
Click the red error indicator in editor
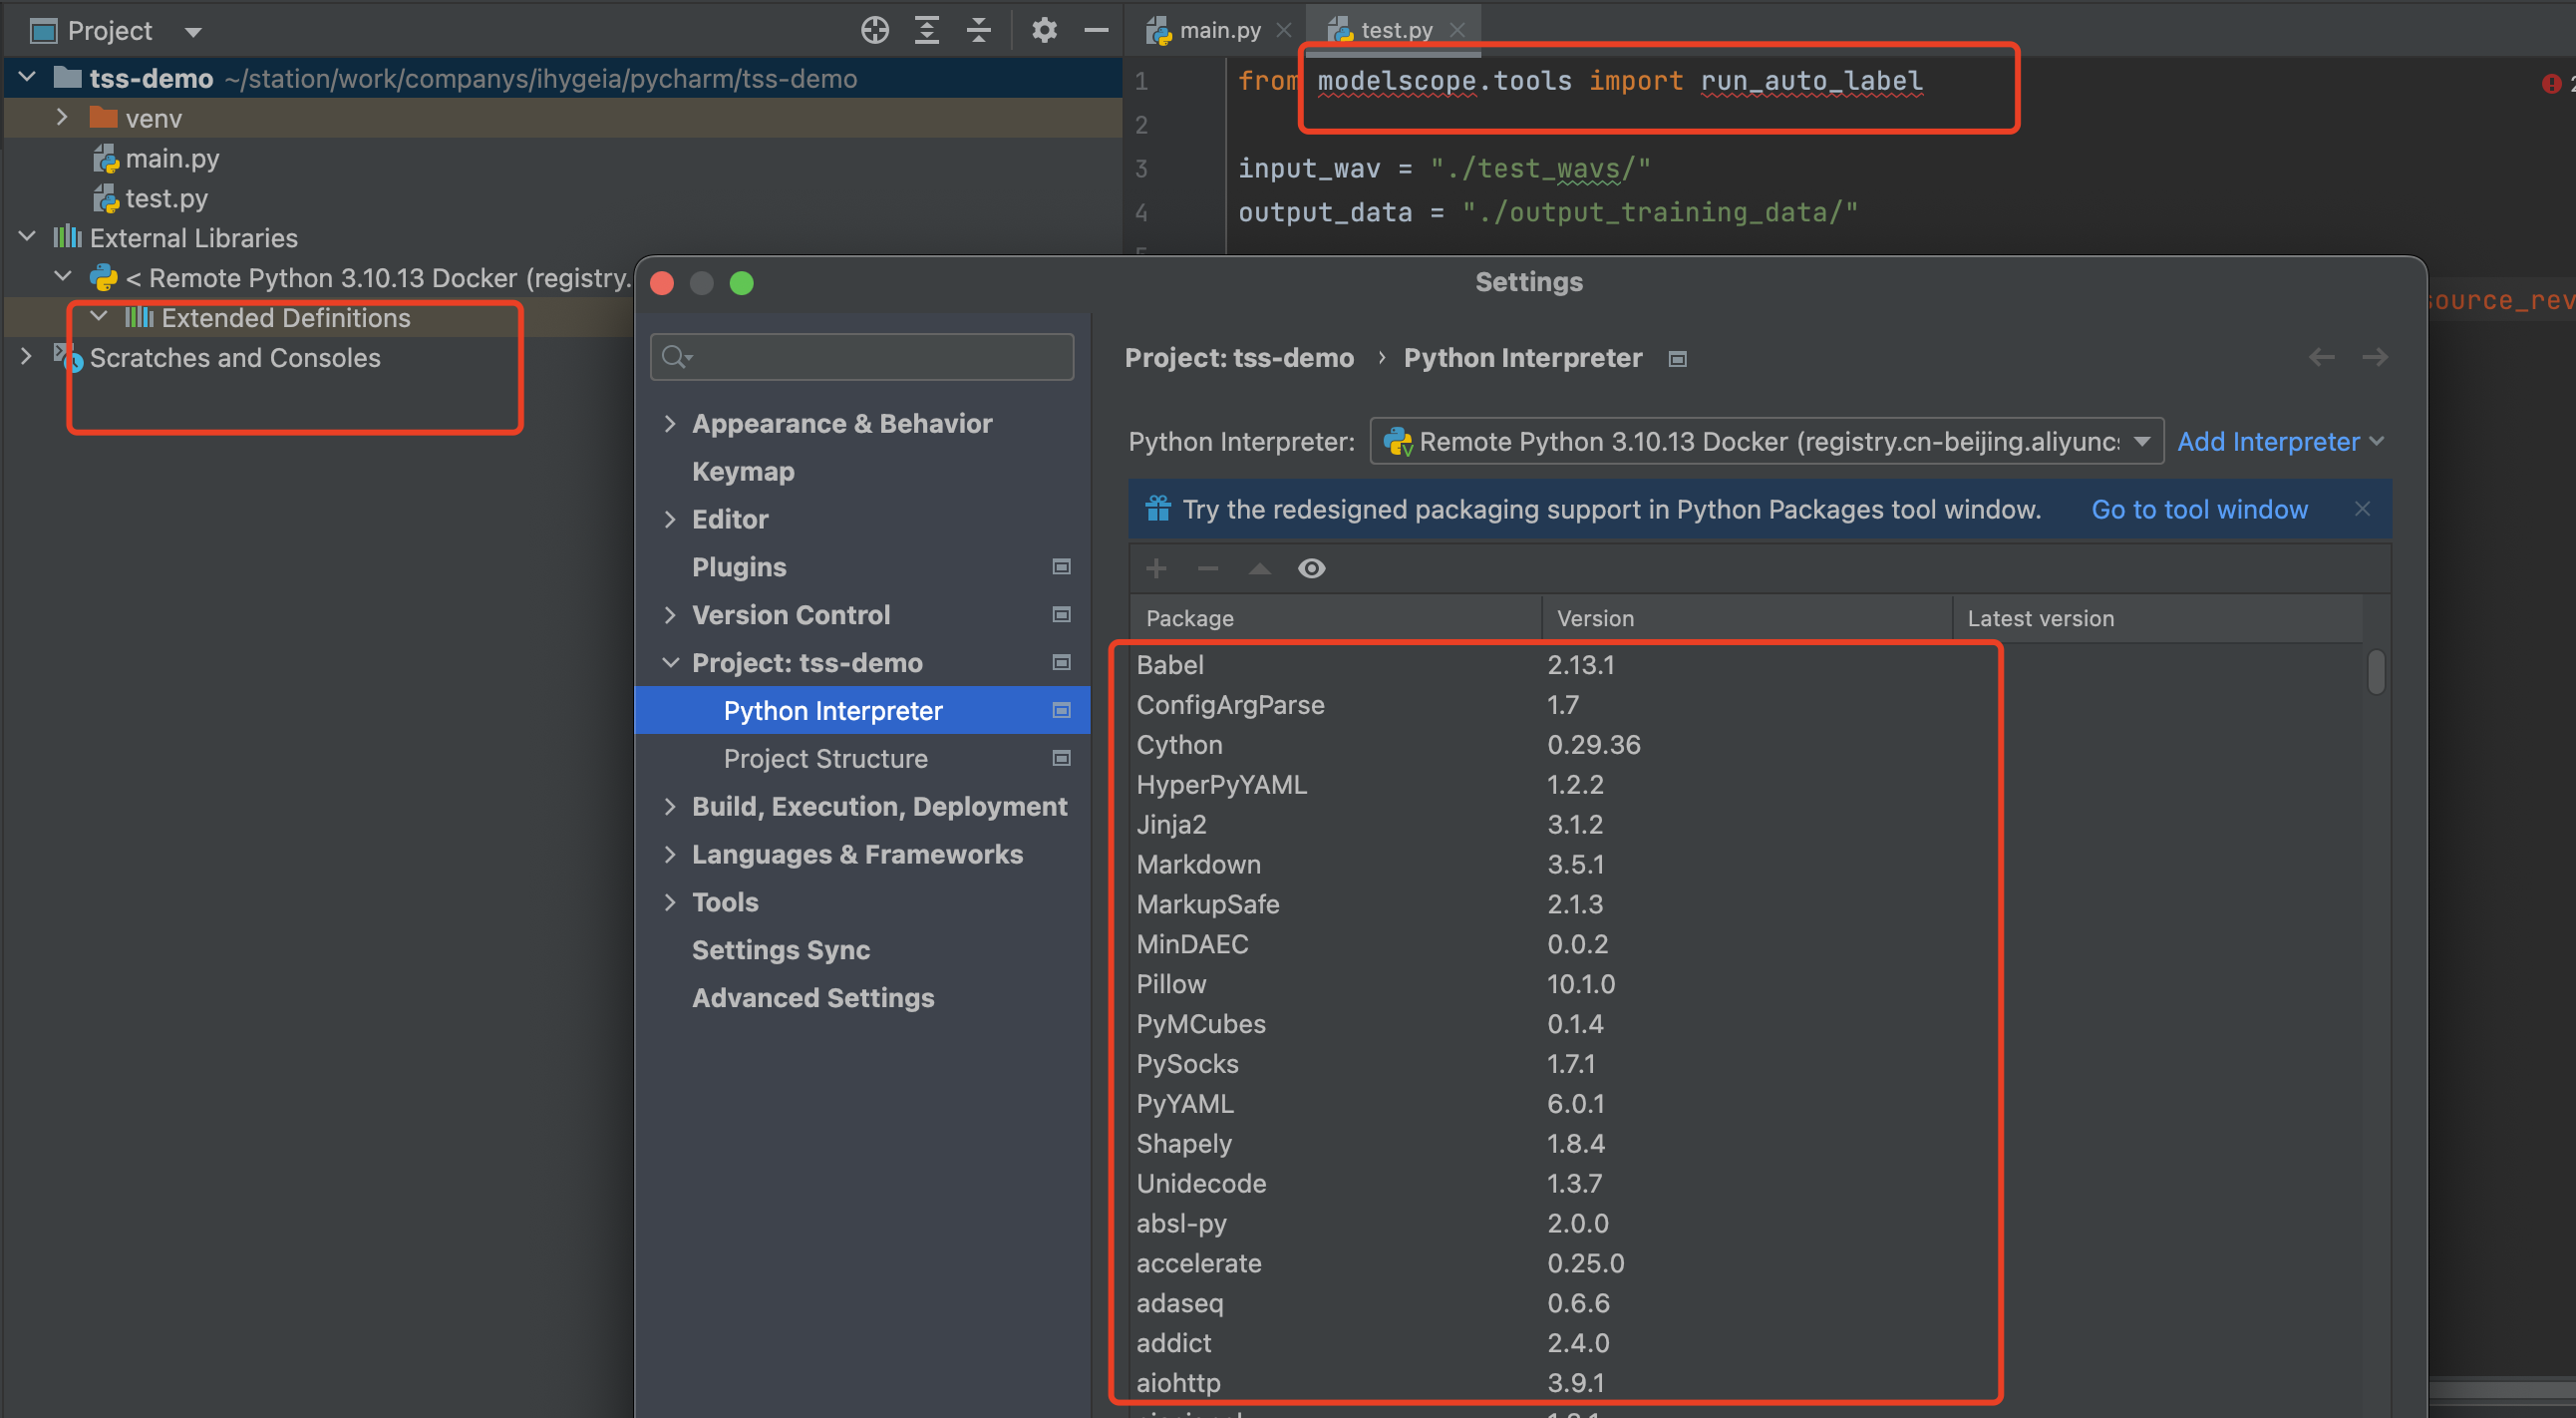click(x=2551, y=83)
